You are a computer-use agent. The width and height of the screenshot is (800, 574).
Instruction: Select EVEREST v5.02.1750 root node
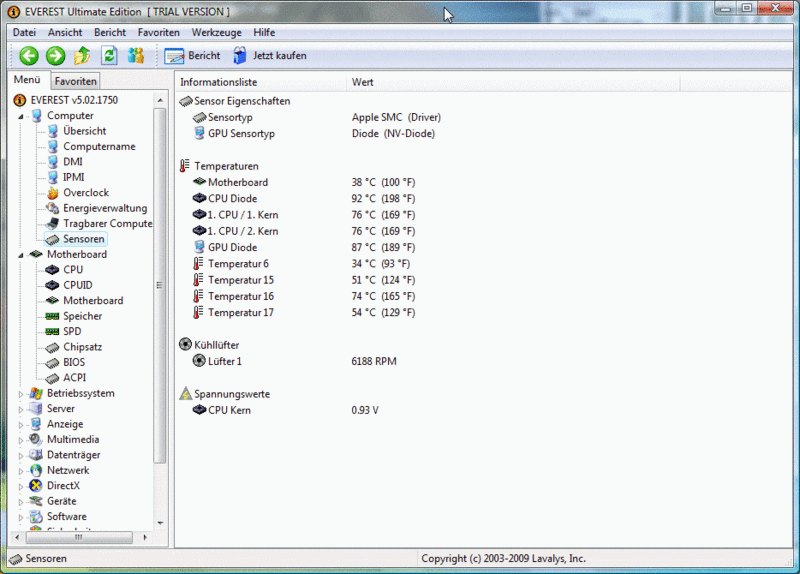point(74,100)
